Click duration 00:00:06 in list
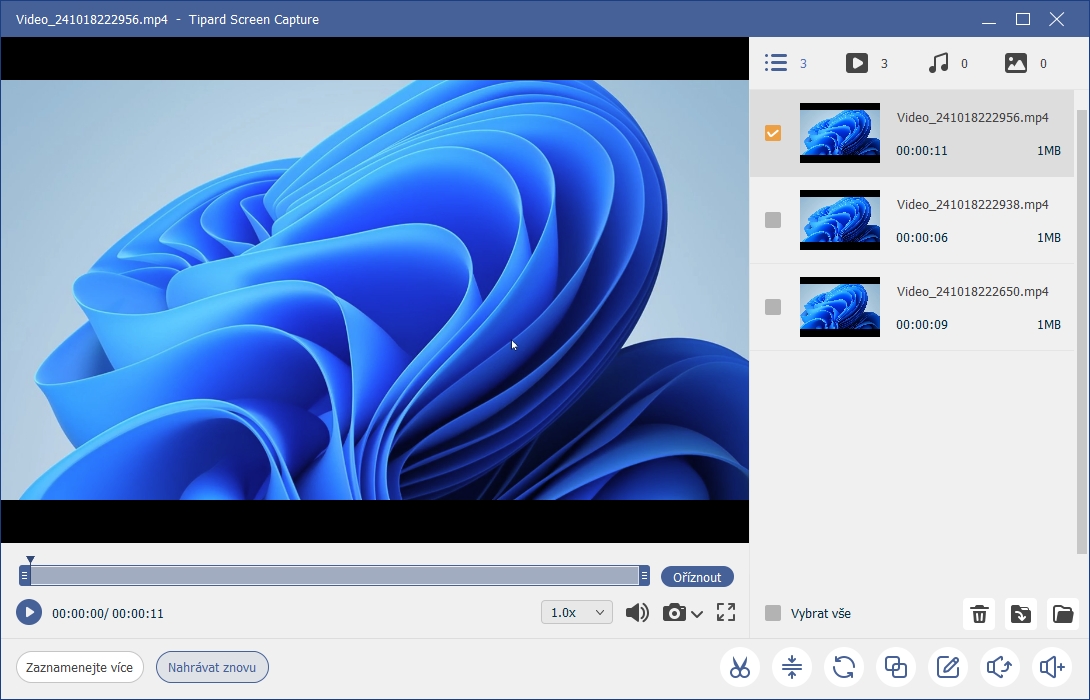The width and height of the screenshot is (1090, 700). [922, 238]
